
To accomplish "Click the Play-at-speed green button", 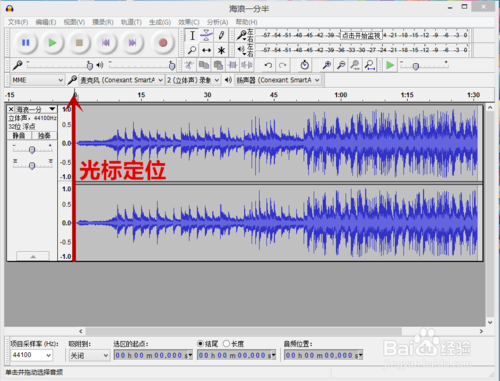I will [x=390, y=65].
